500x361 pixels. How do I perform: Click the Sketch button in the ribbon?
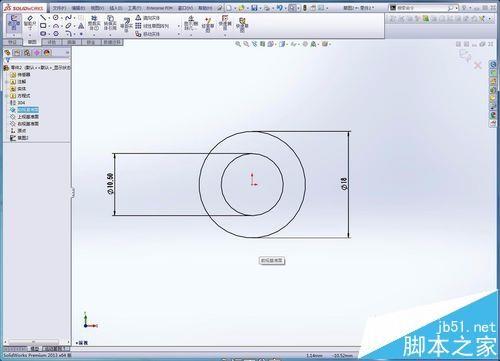14,23
